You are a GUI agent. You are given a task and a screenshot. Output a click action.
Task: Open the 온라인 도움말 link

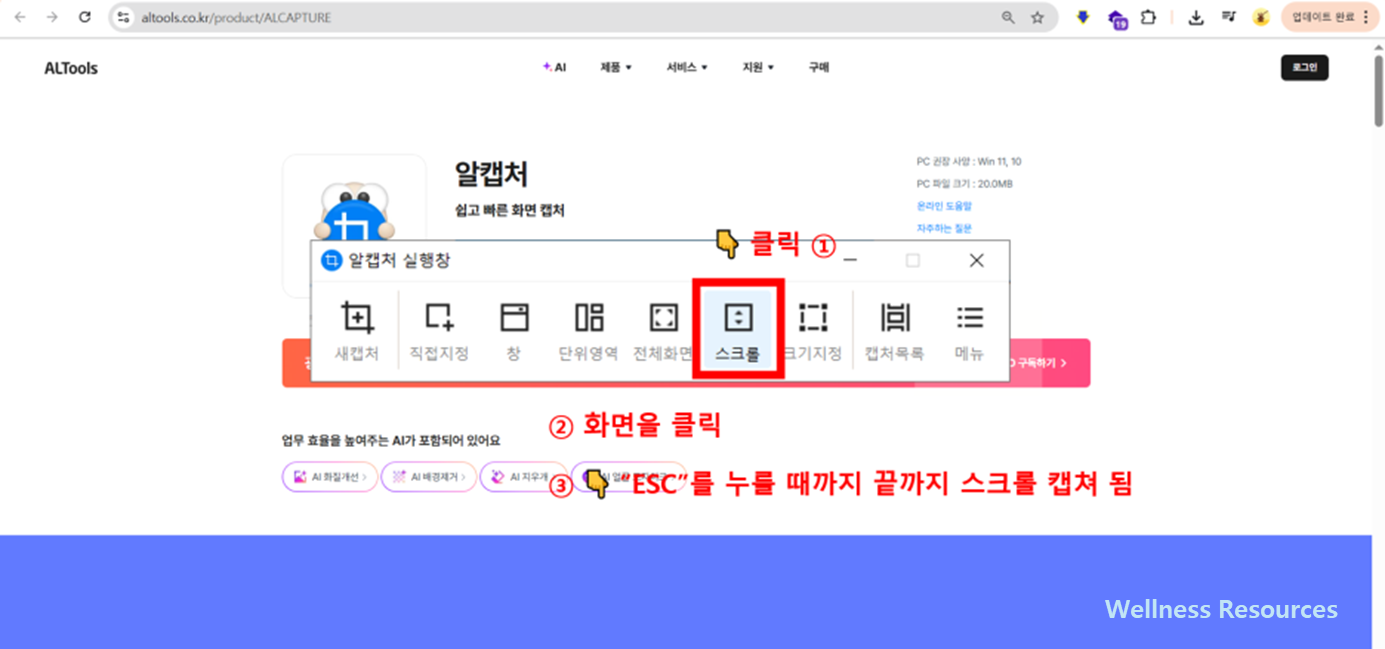click(x=944, y=206)
